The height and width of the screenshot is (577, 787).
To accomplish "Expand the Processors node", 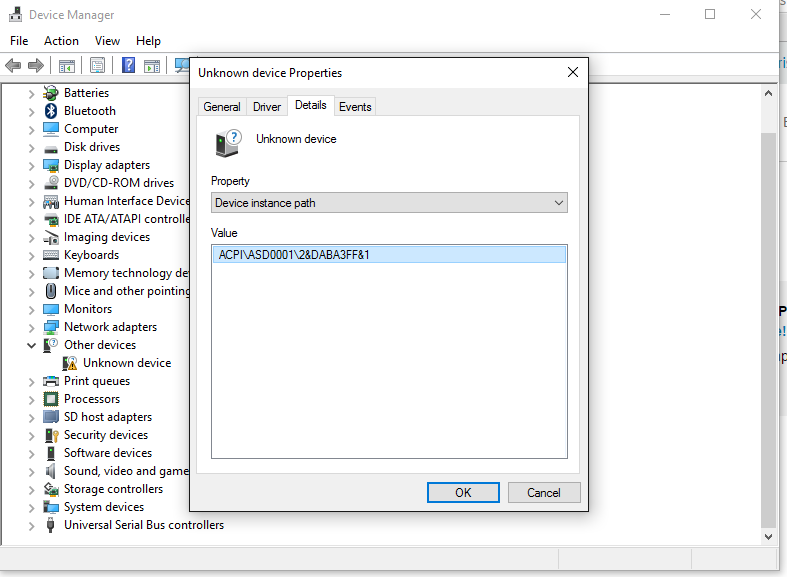I will (x=31, y=400).
